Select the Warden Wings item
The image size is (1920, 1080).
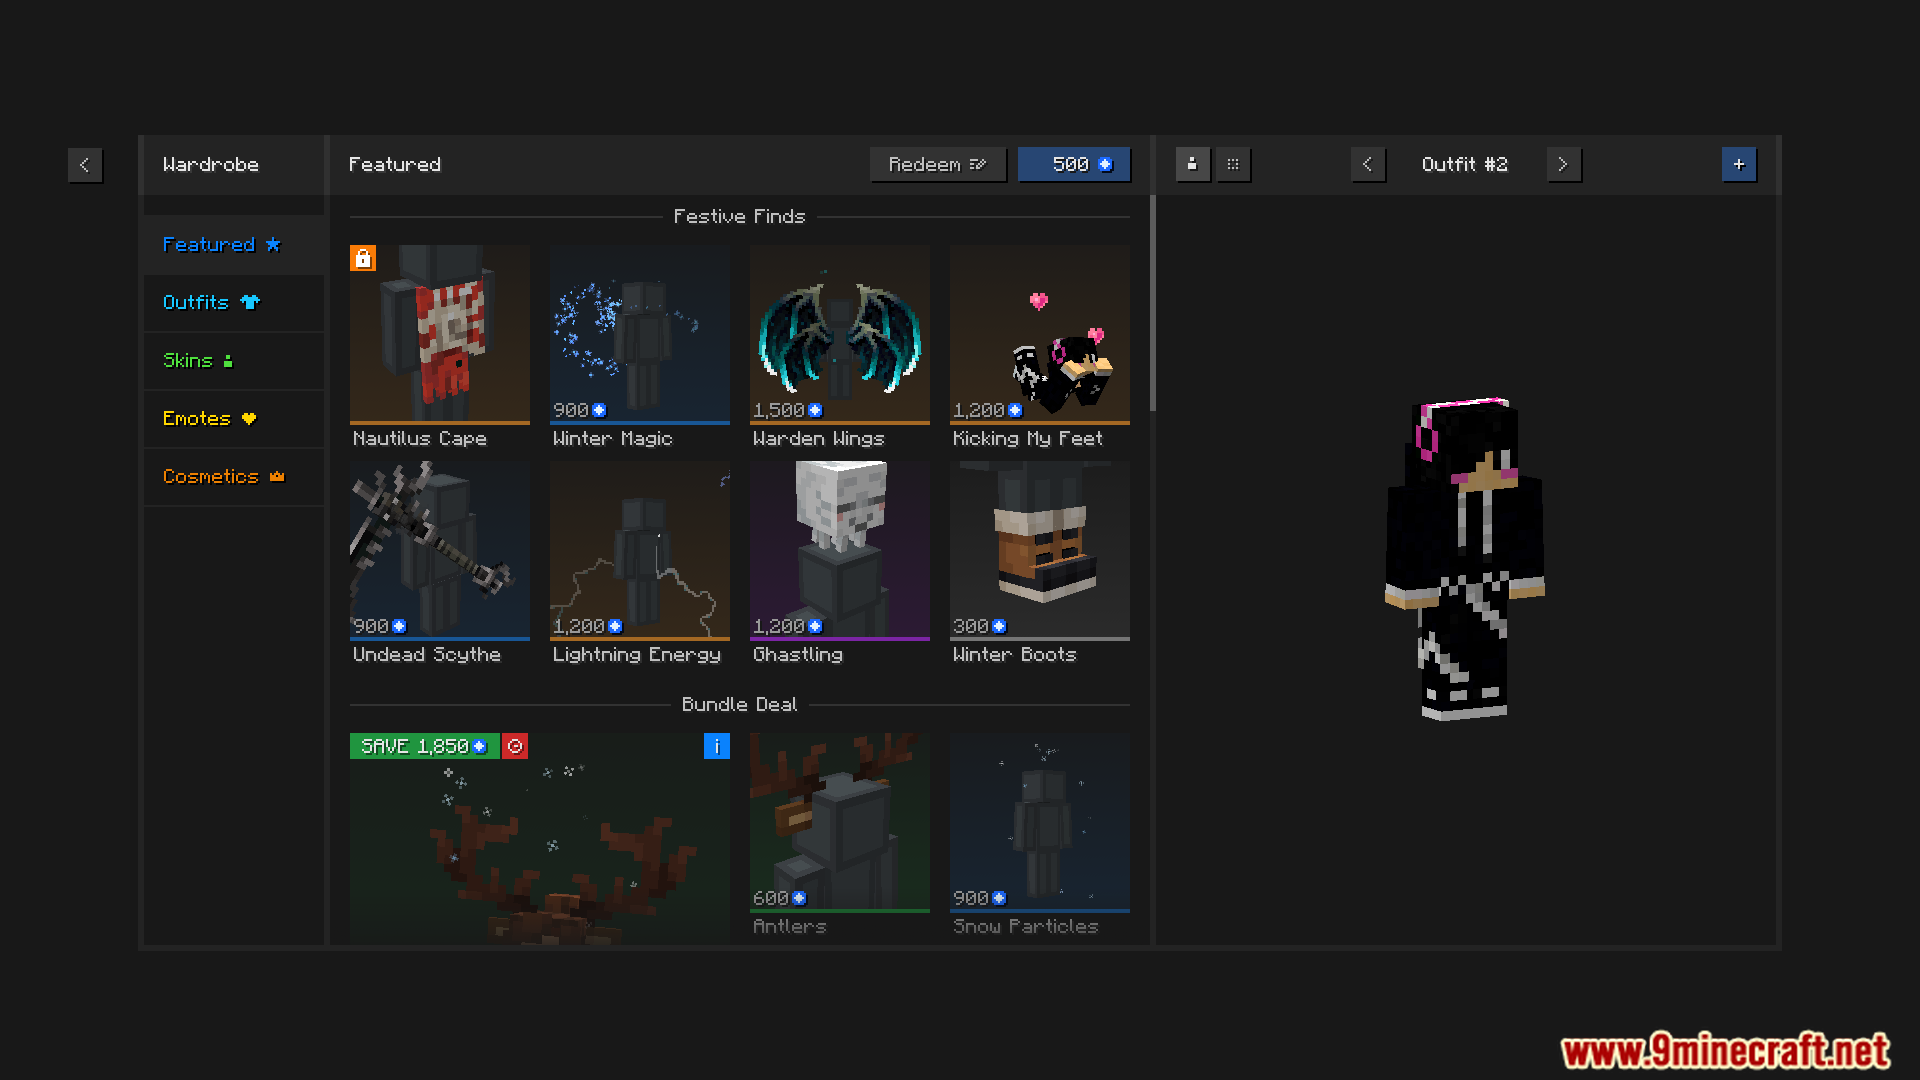839,335
